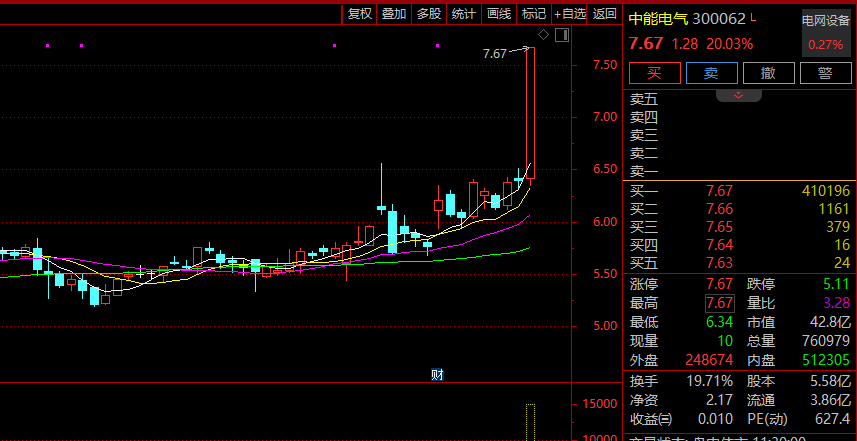Switch to 多股 multi-stock view
This screenshot has height=441, width=857.
pyautogui.click(x=429, y=13)
